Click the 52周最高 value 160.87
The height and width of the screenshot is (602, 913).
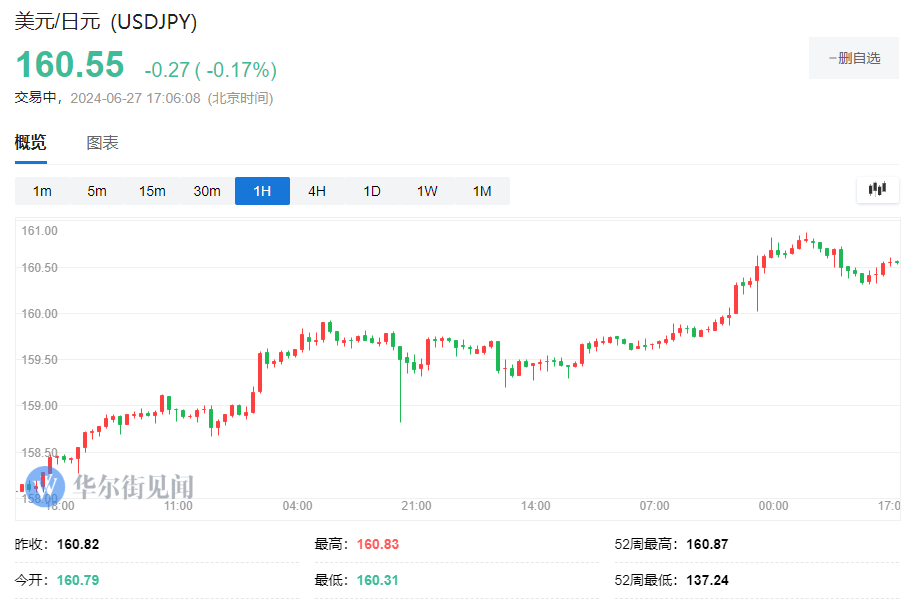point(707,544)
